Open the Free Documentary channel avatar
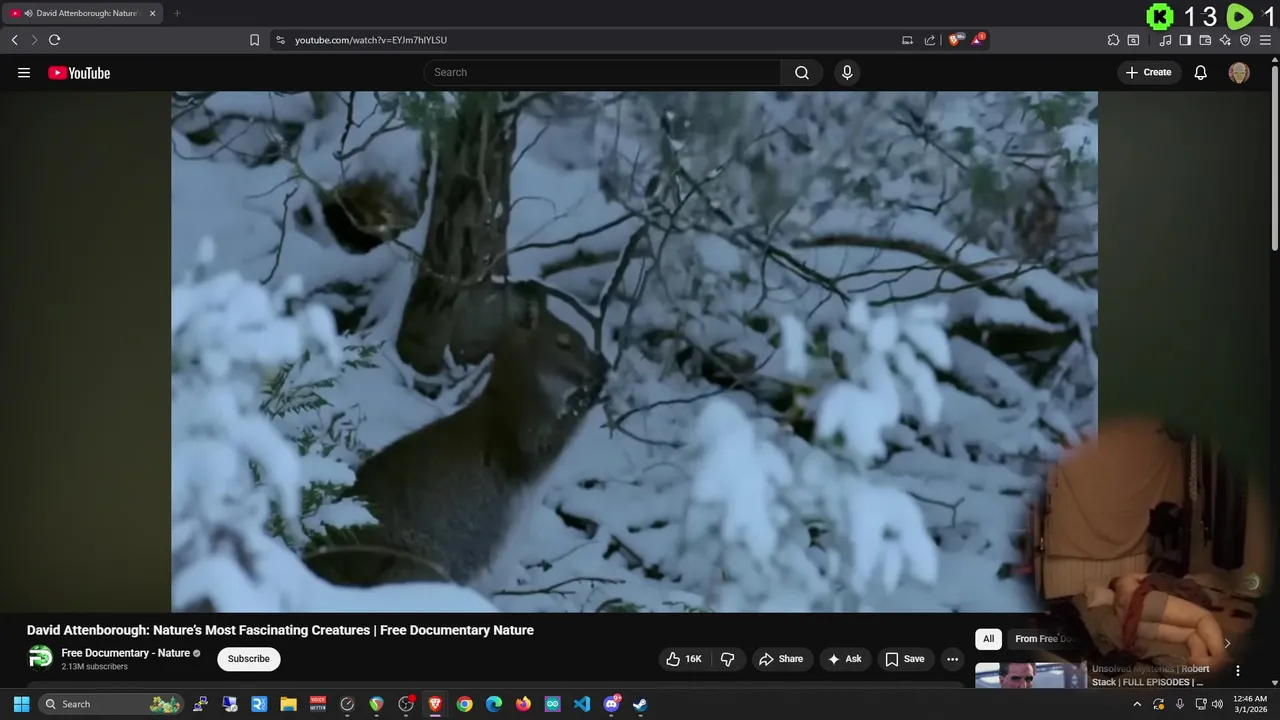This screenshot has width=1280, height=720. [40, 657]
